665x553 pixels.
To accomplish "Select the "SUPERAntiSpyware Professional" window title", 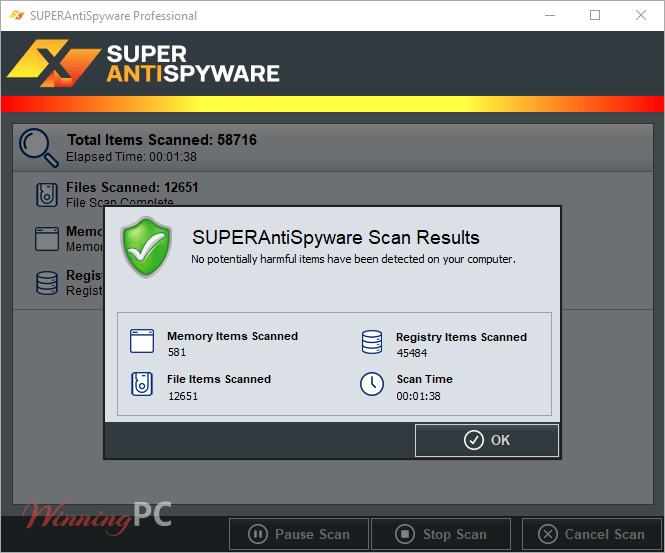I will click(x=114, y=16).
